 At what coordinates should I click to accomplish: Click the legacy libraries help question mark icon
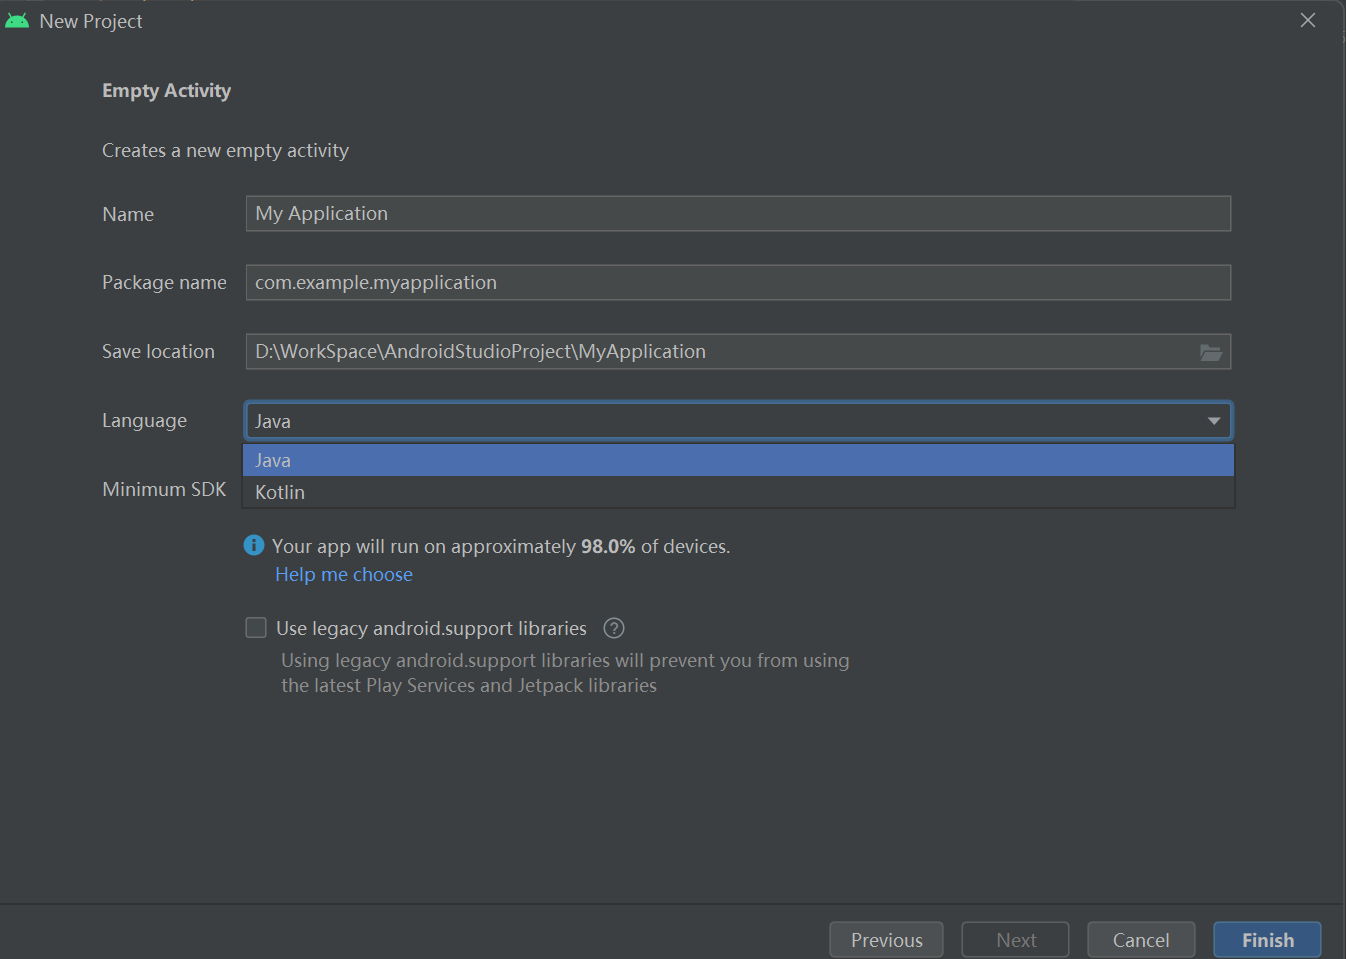[x=614, y=628]
